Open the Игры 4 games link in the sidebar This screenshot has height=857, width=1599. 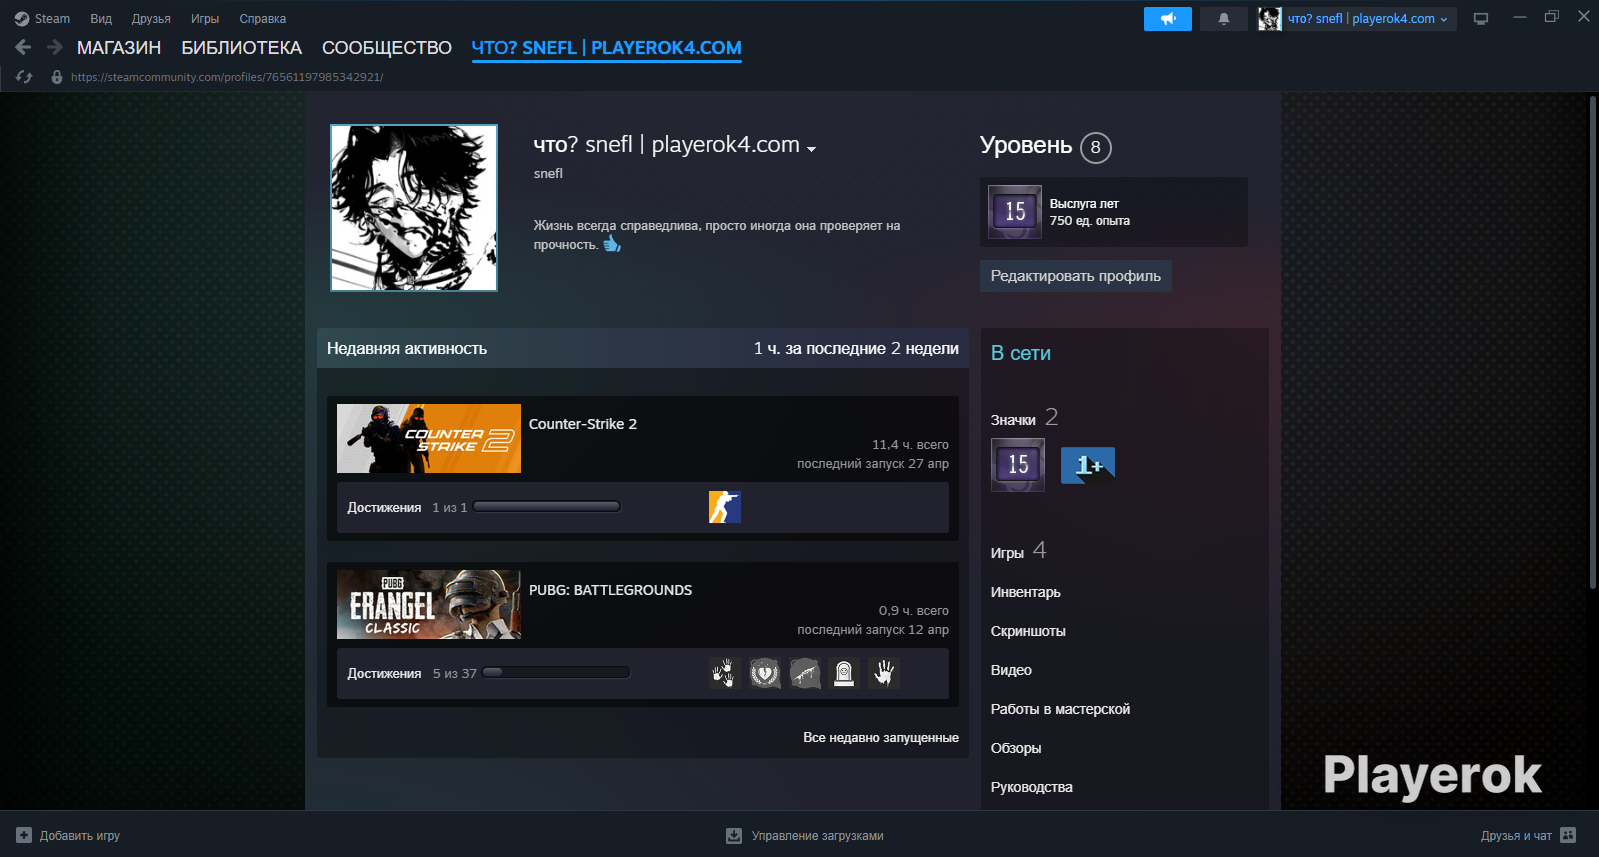[1018, 551]
